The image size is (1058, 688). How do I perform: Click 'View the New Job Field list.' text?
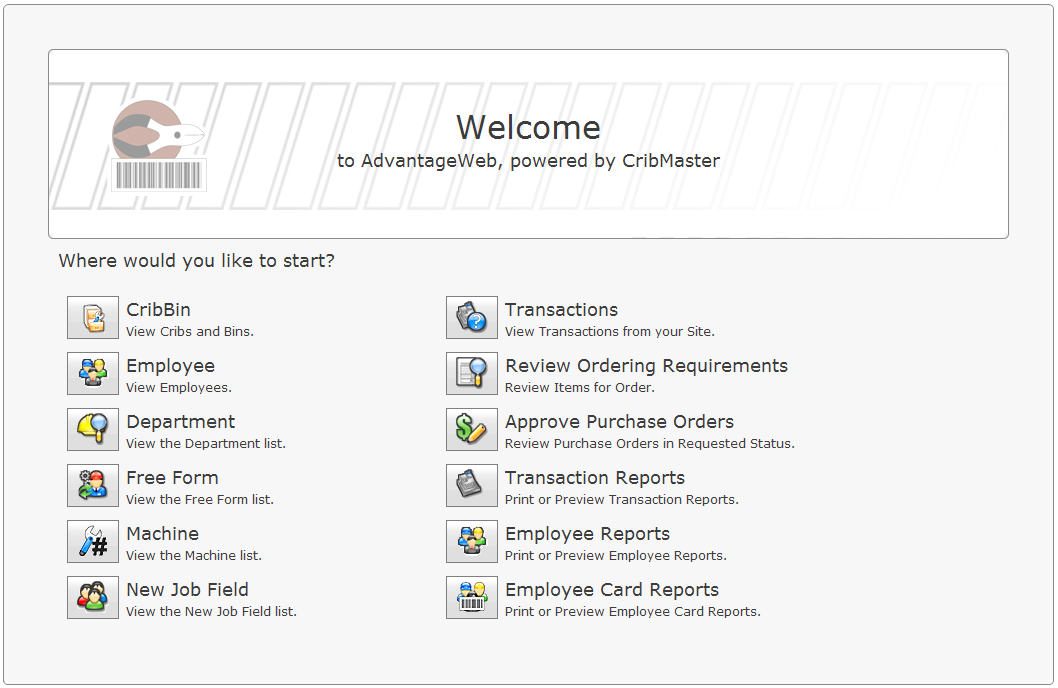point(211,611)
